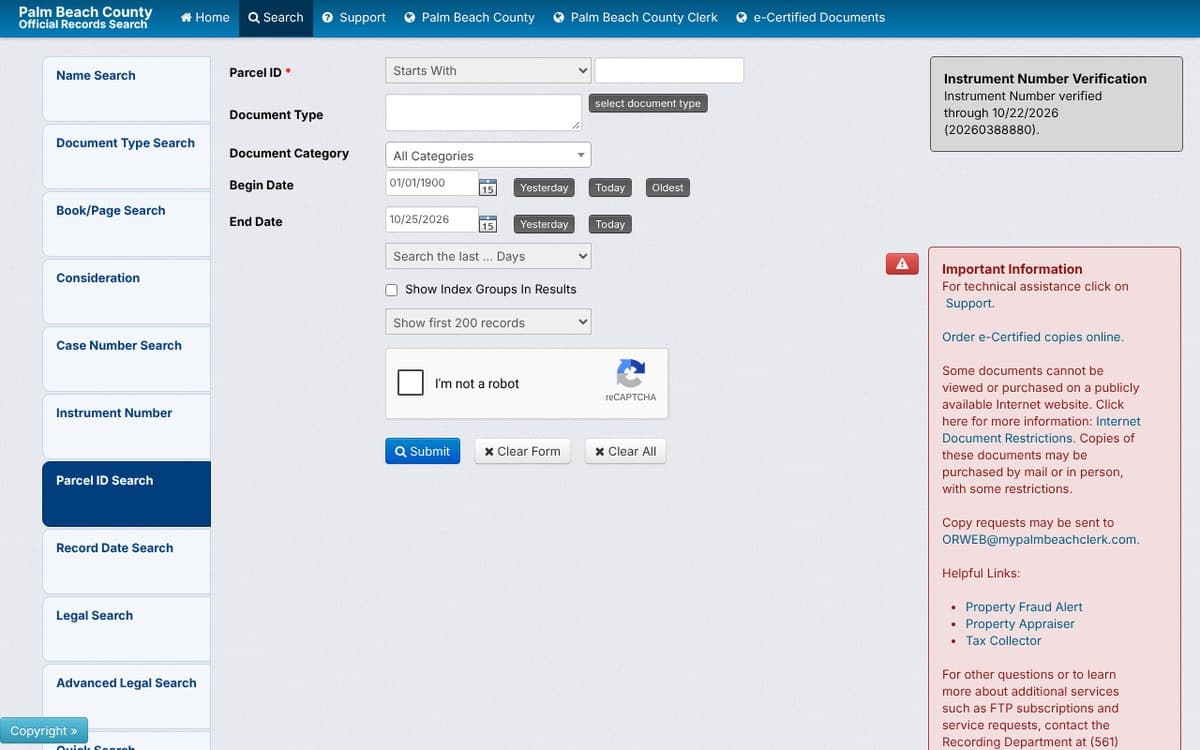The height and width of the screenshot is (750, 1200).
Task: Switch to Advanced Legal Search tab
Action: (x=126, y=697)
